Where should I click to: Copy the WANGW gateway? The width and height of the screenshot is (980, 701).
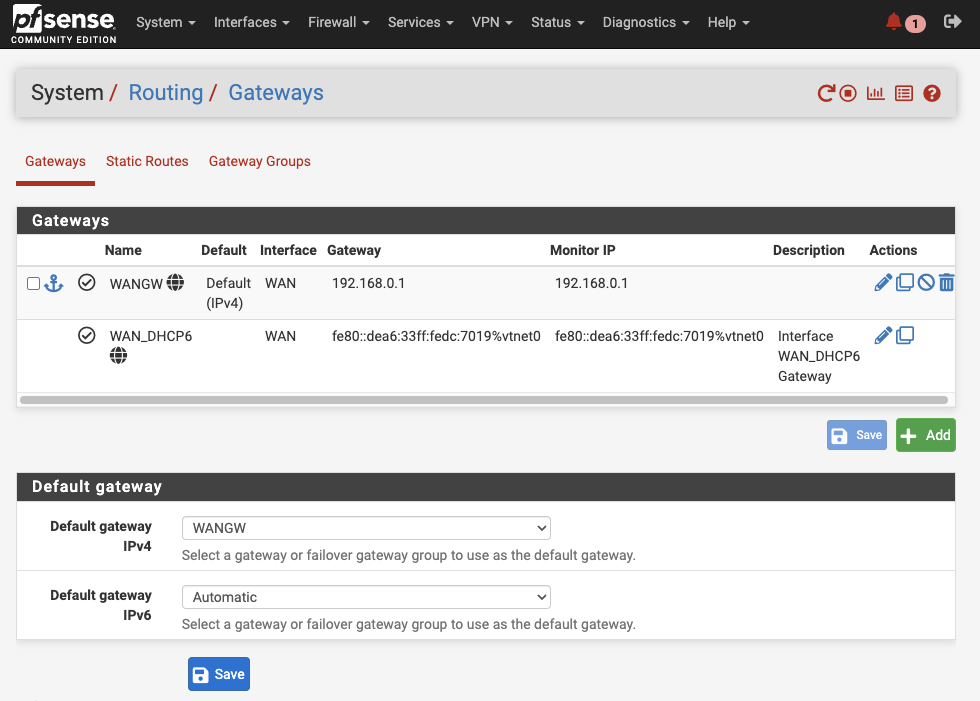pyautogui.click(x=905, y=283)
